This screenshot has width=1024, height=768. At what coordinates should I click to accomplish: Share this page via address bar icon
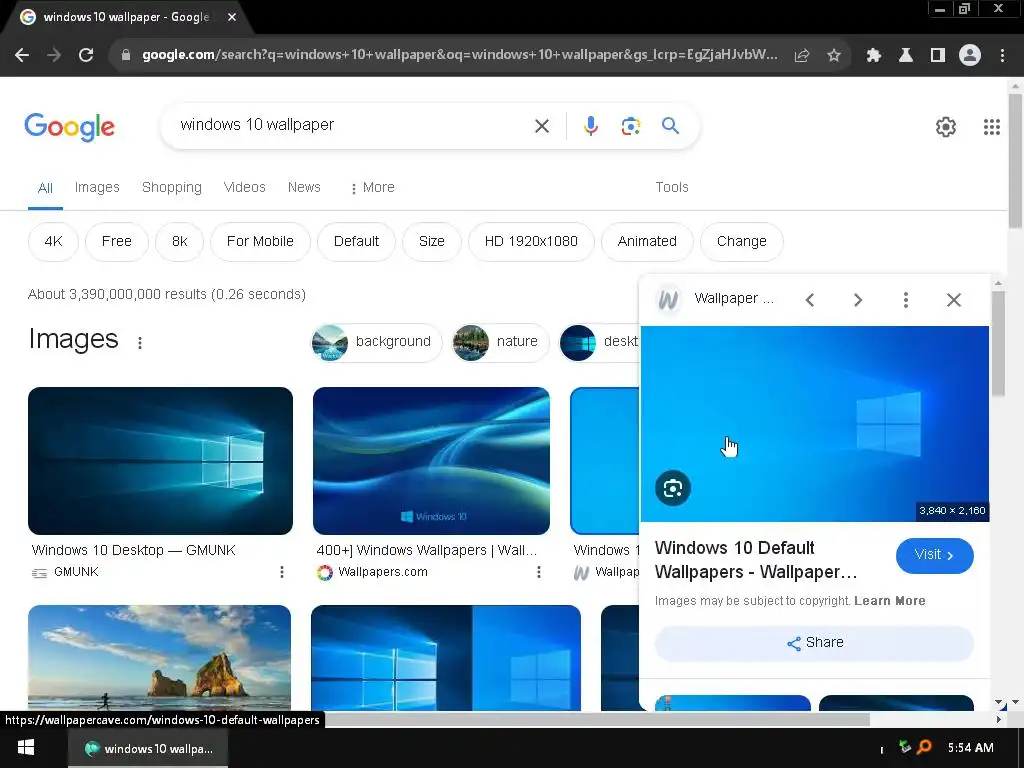pyautogui.click(x=802, y=56)
